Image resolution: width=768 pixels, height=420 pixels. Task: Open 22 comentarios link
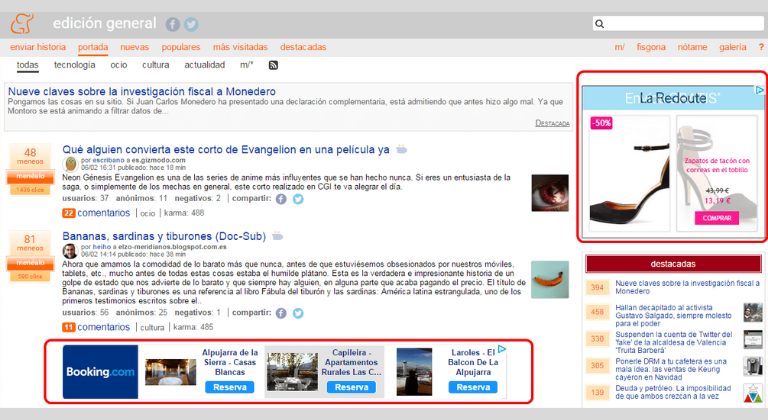[x=96, y=213]
